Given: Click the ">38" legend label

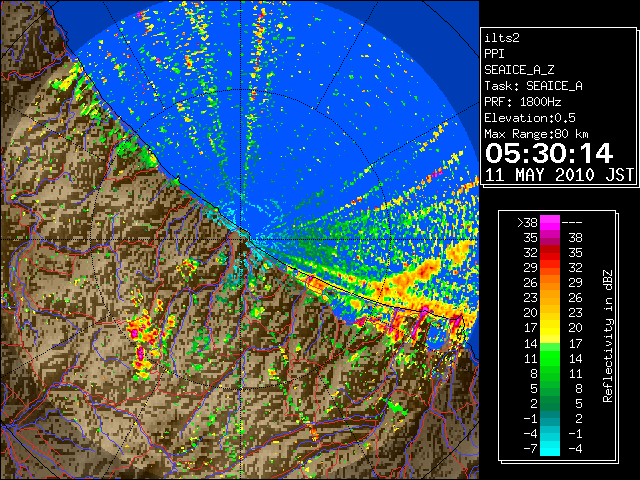Looking at the screenshot, I should [x=527, y=223].
